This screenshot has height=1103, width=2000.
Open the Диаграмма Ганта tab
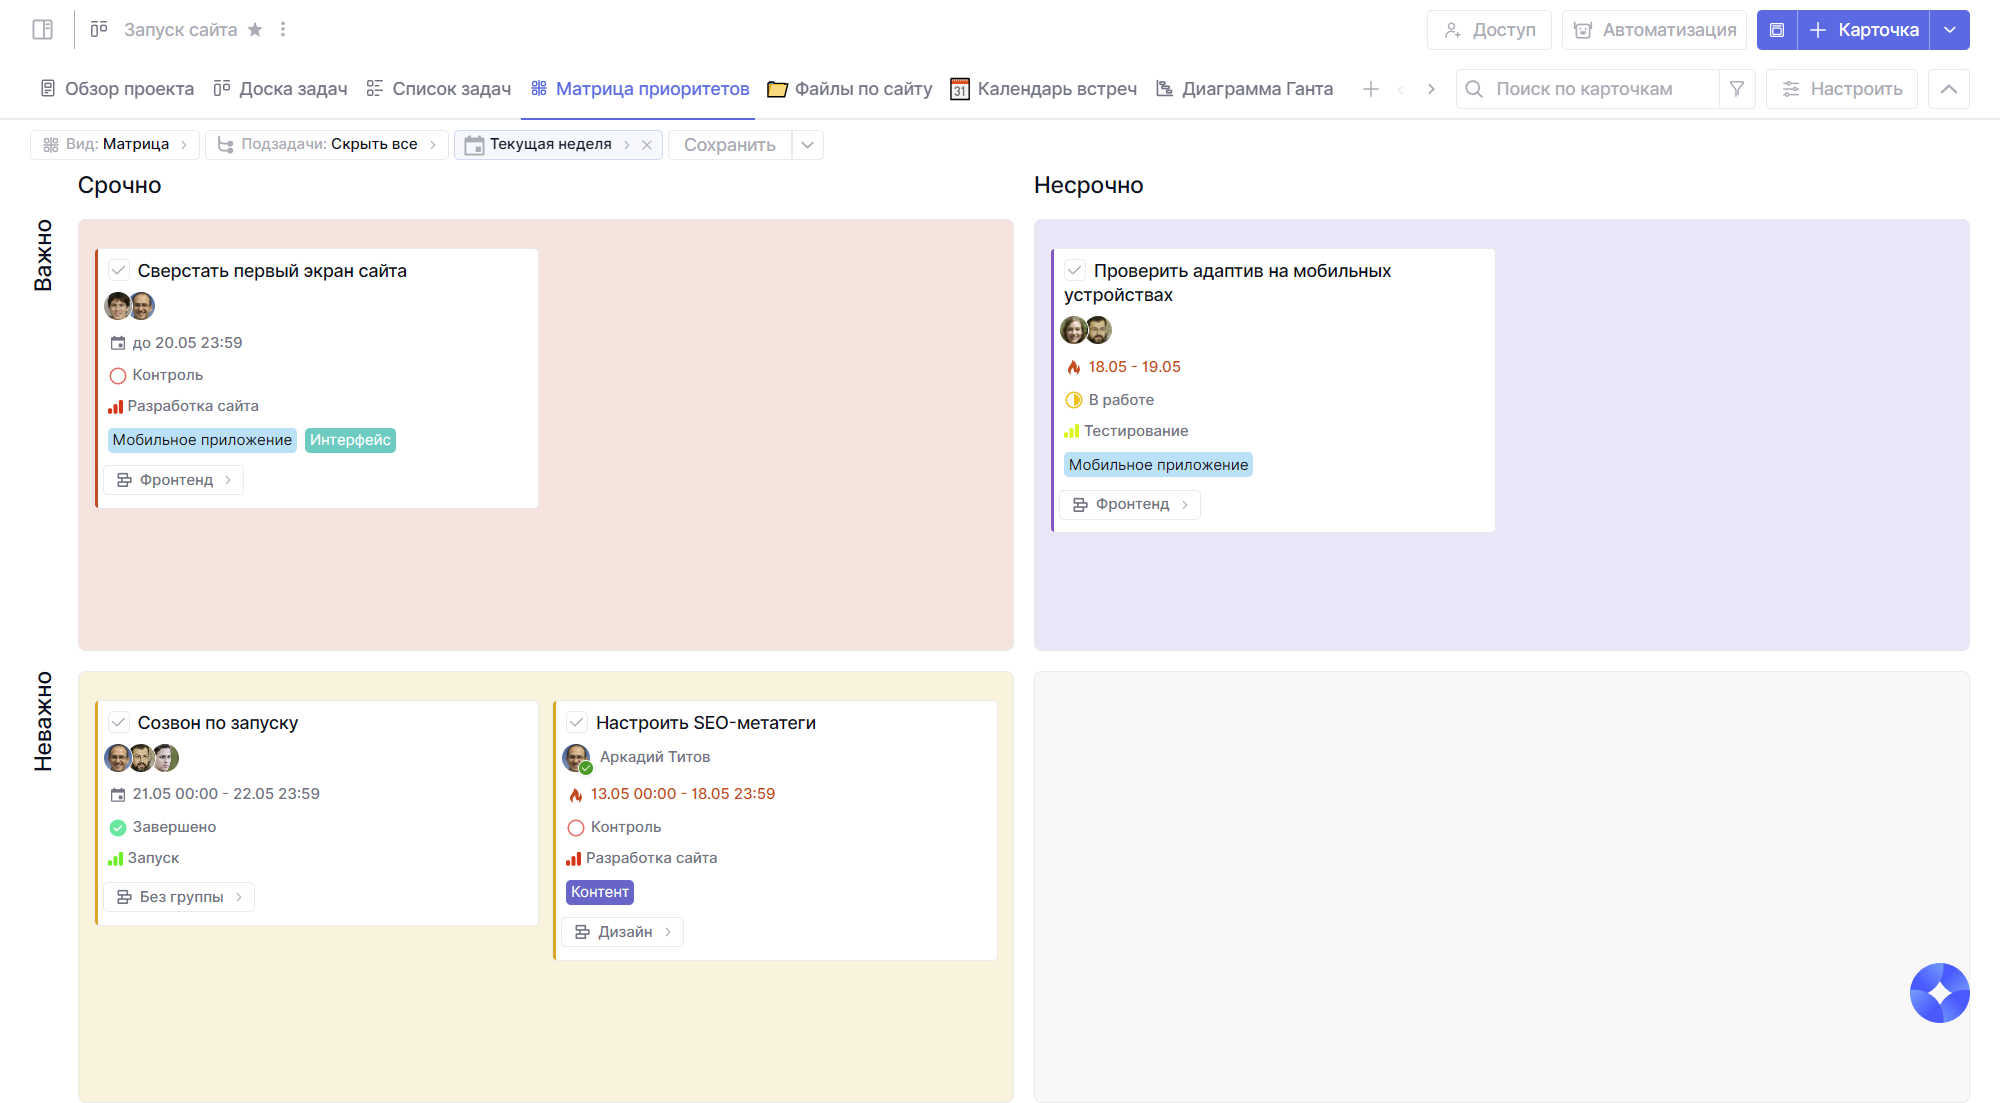click(x=1245, y=89)
